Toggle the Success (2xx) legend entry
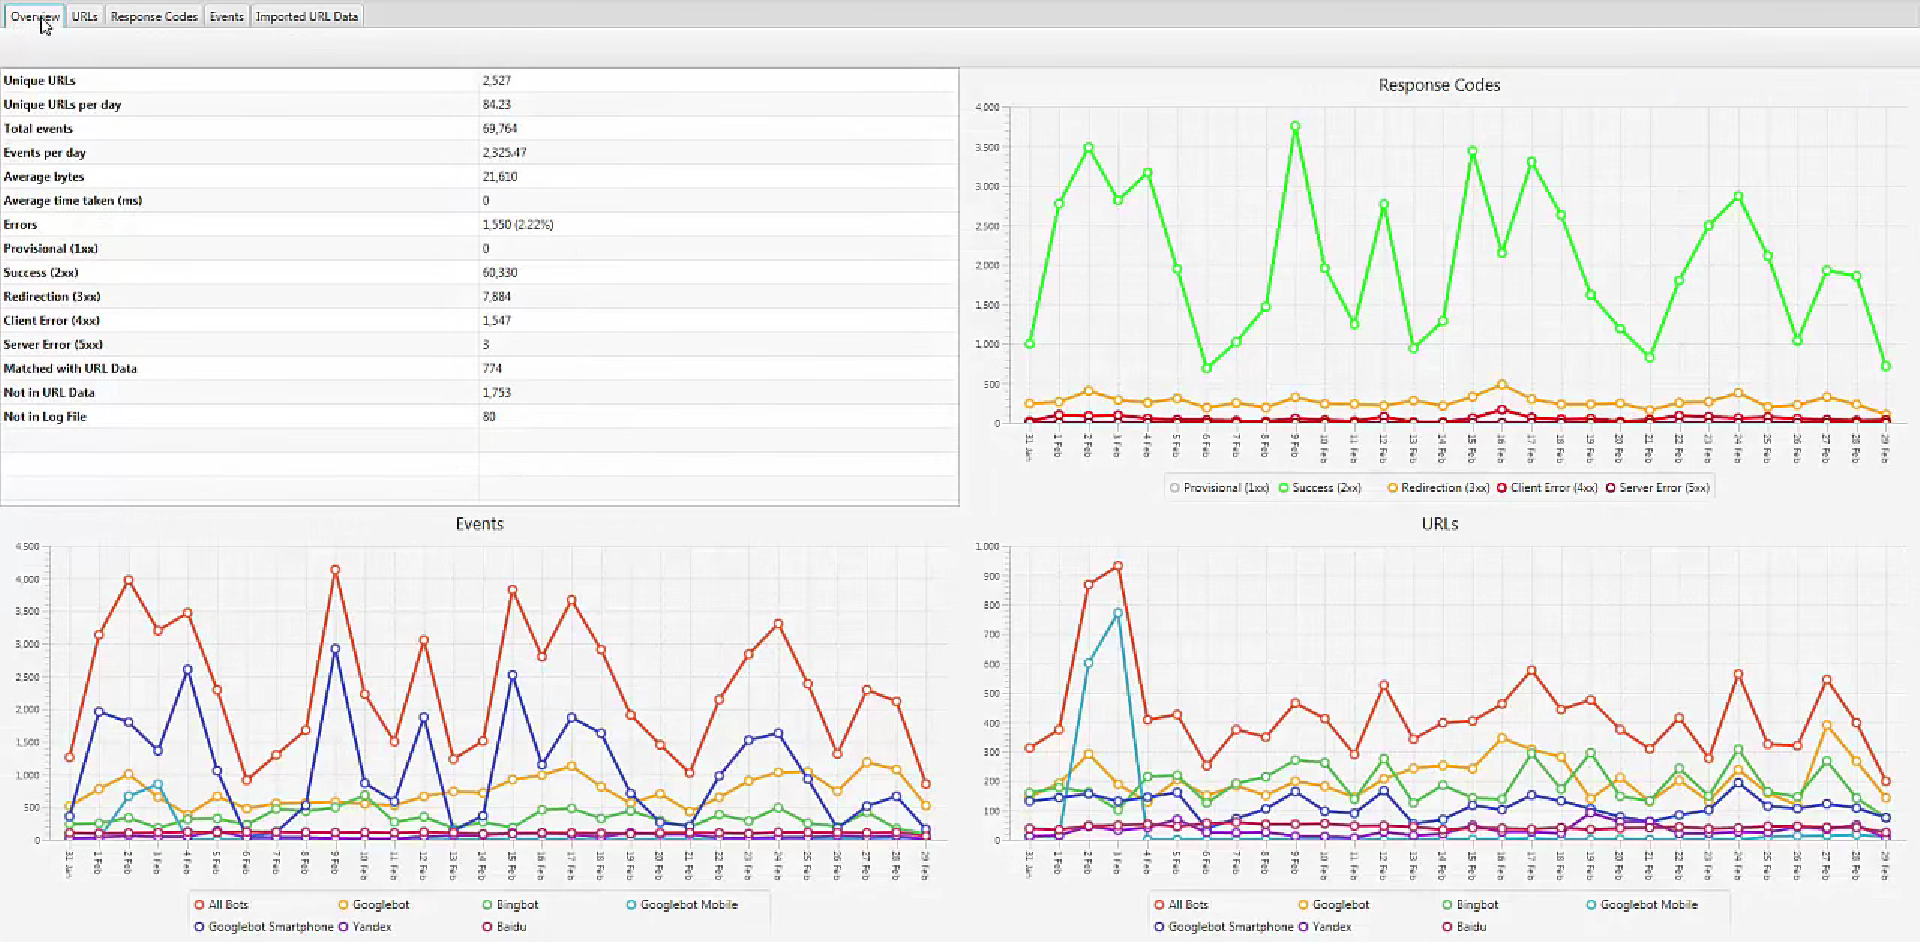Image resolution: width=1920 pixels, height=942 pixels. (1322, 487)
